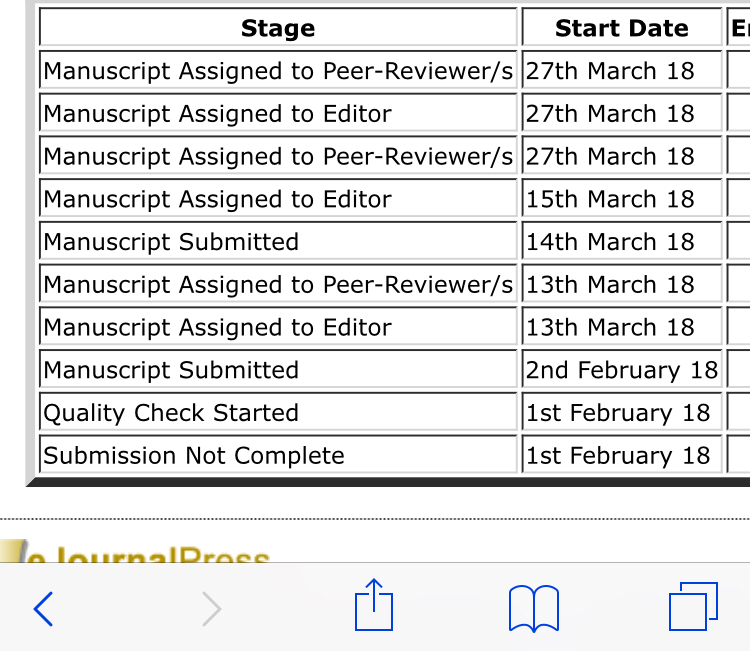Tap the Safari back arrow
Viewport: 750px width, 651px height.
pos(43,607)
